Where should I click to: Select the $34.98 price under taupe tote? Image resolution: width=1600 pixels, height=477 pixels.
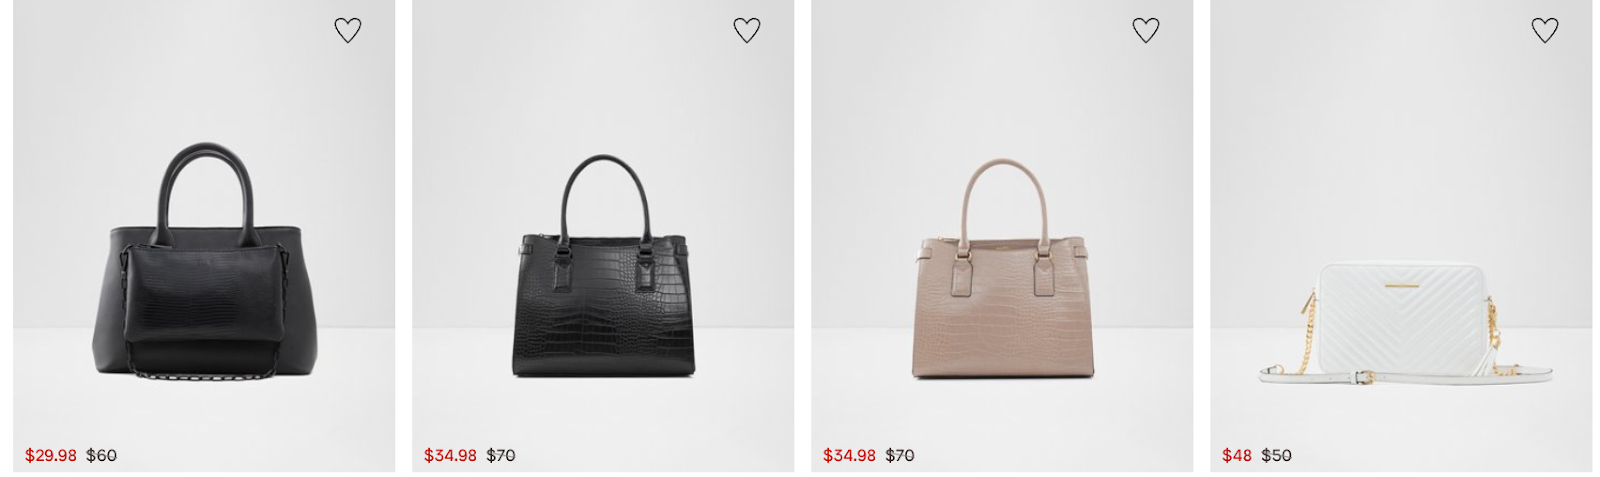click(x=849, y=455)
